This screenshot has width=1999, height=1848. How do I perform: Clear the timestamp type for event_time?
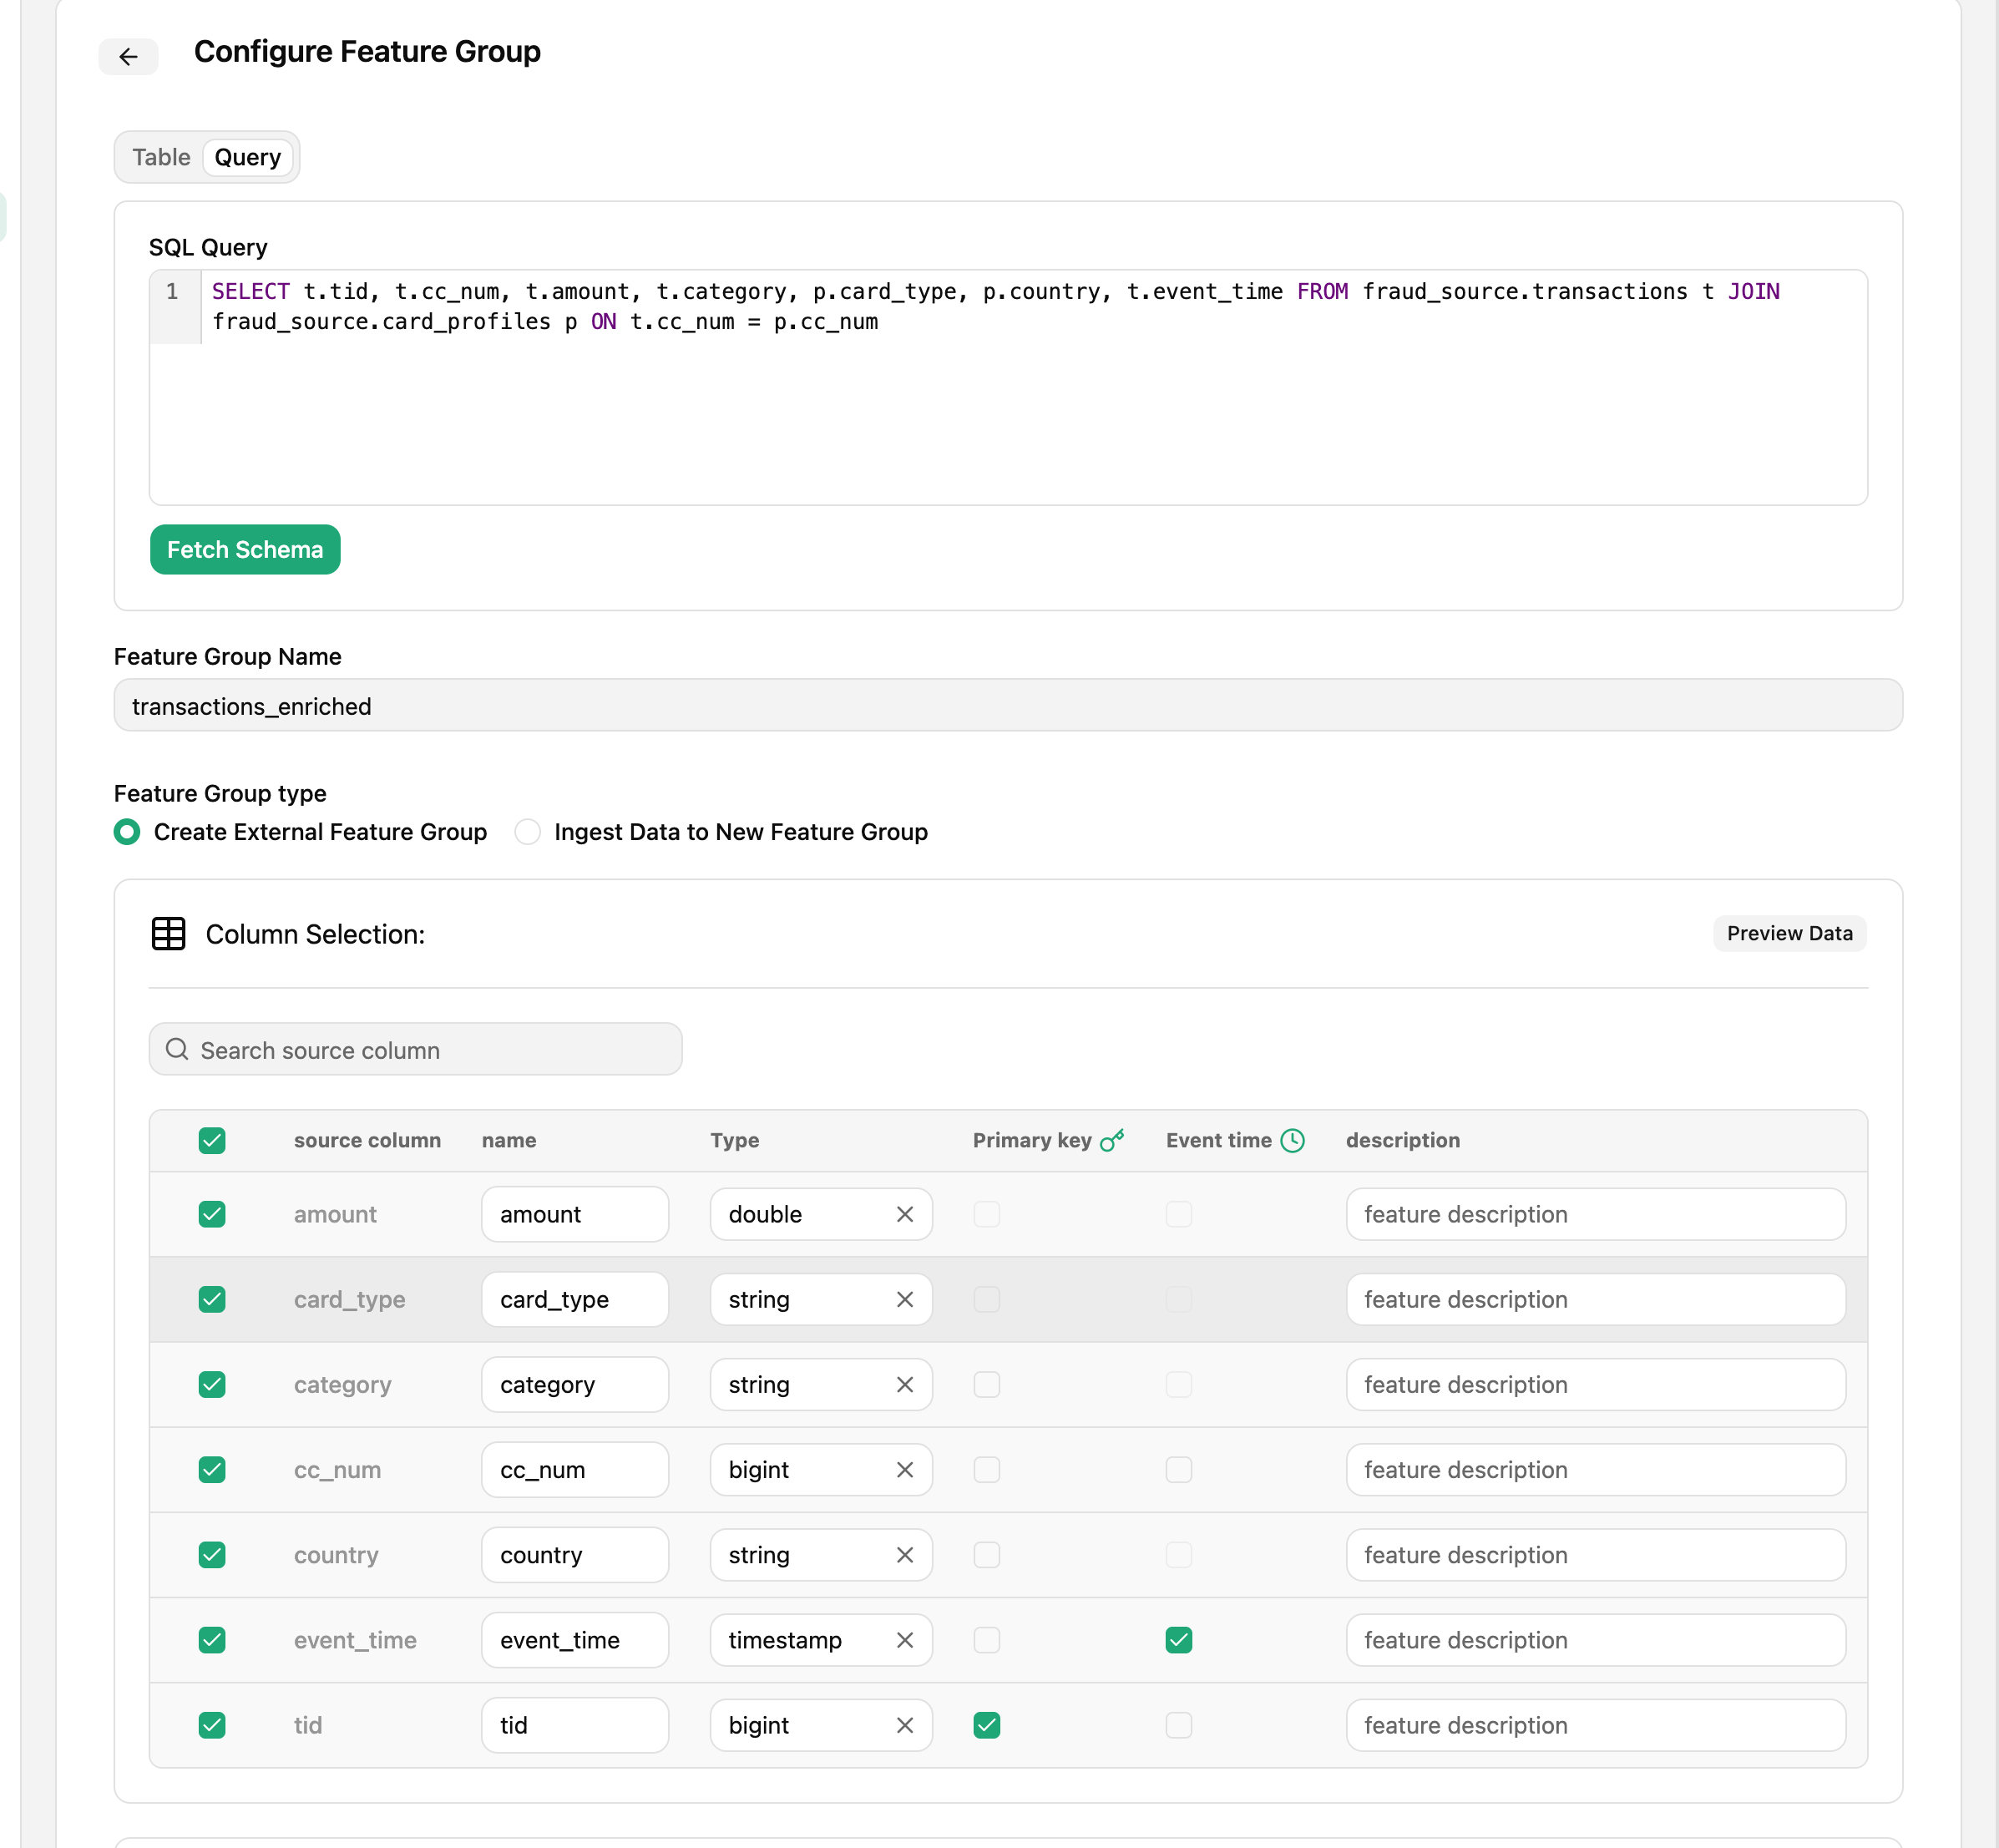[x=905, y=1640]
